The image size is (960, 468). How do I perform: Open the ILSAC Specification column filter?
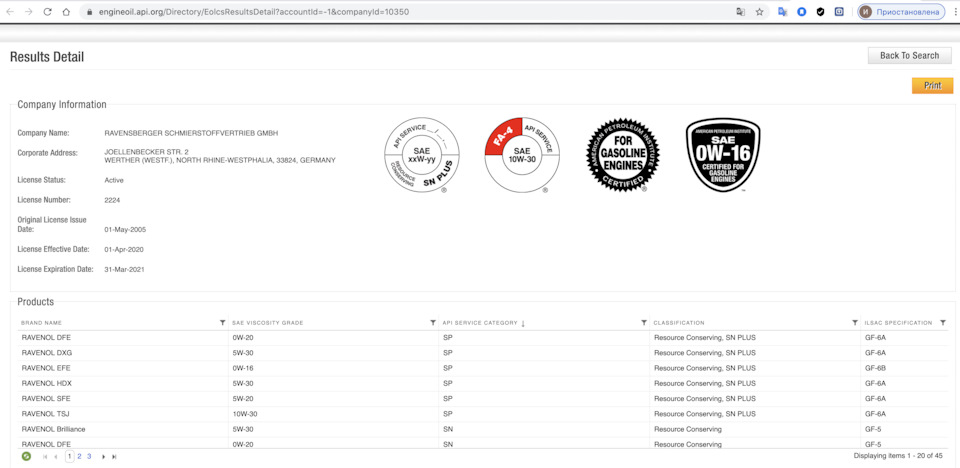pyautogui.click(x=943, y=322)
